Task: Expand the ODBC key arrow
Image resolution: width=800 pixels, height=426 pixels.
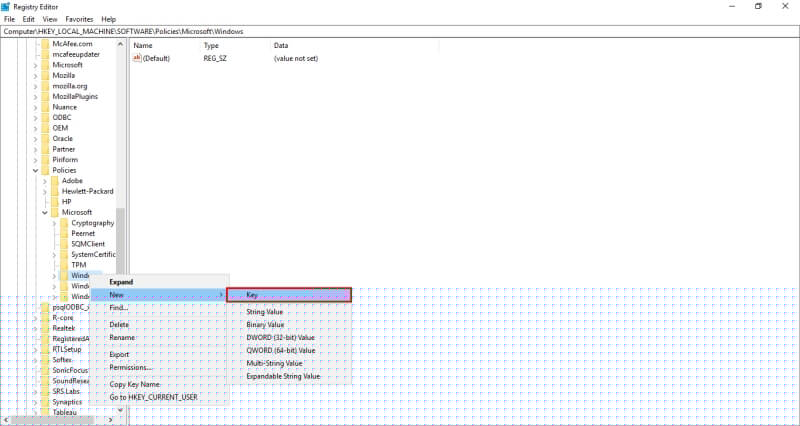Action: click(36, 117)
